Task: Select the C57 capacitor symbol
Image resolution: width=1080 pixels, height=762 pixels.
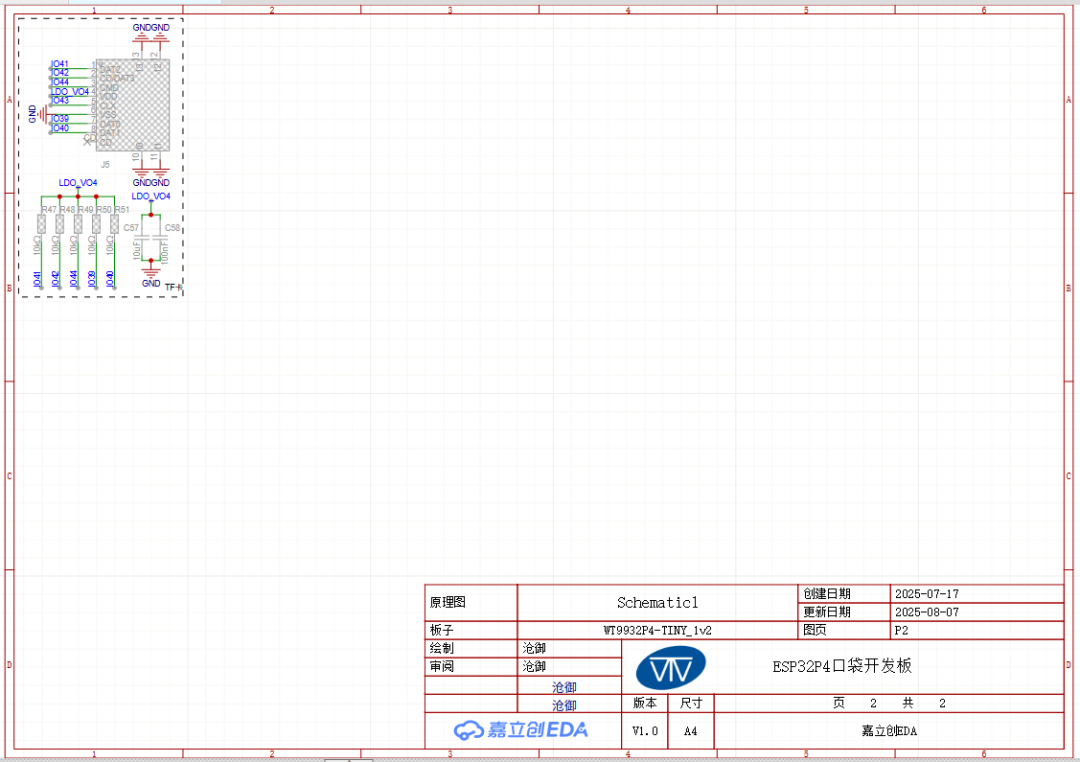Action: (x=142, y=238)
